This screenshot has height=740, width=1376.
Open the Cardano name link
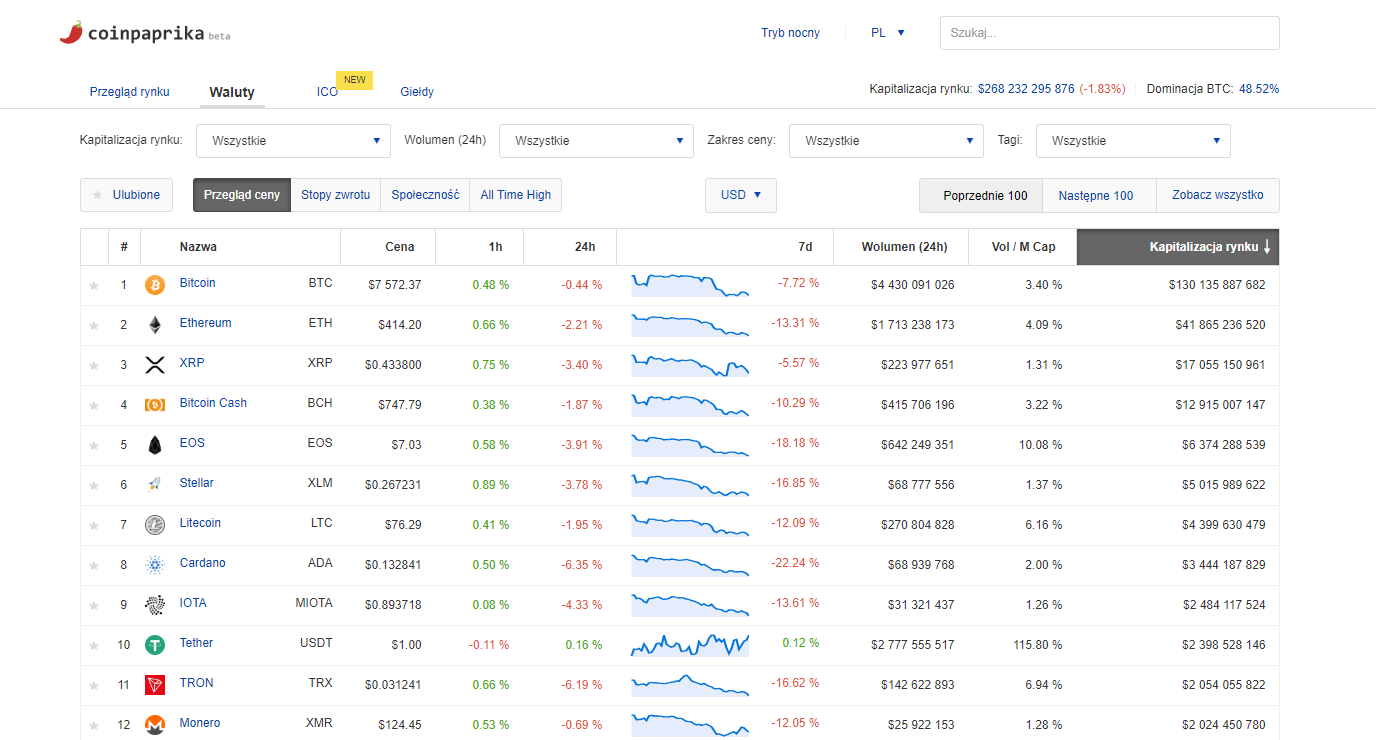(x=202, y=563)
